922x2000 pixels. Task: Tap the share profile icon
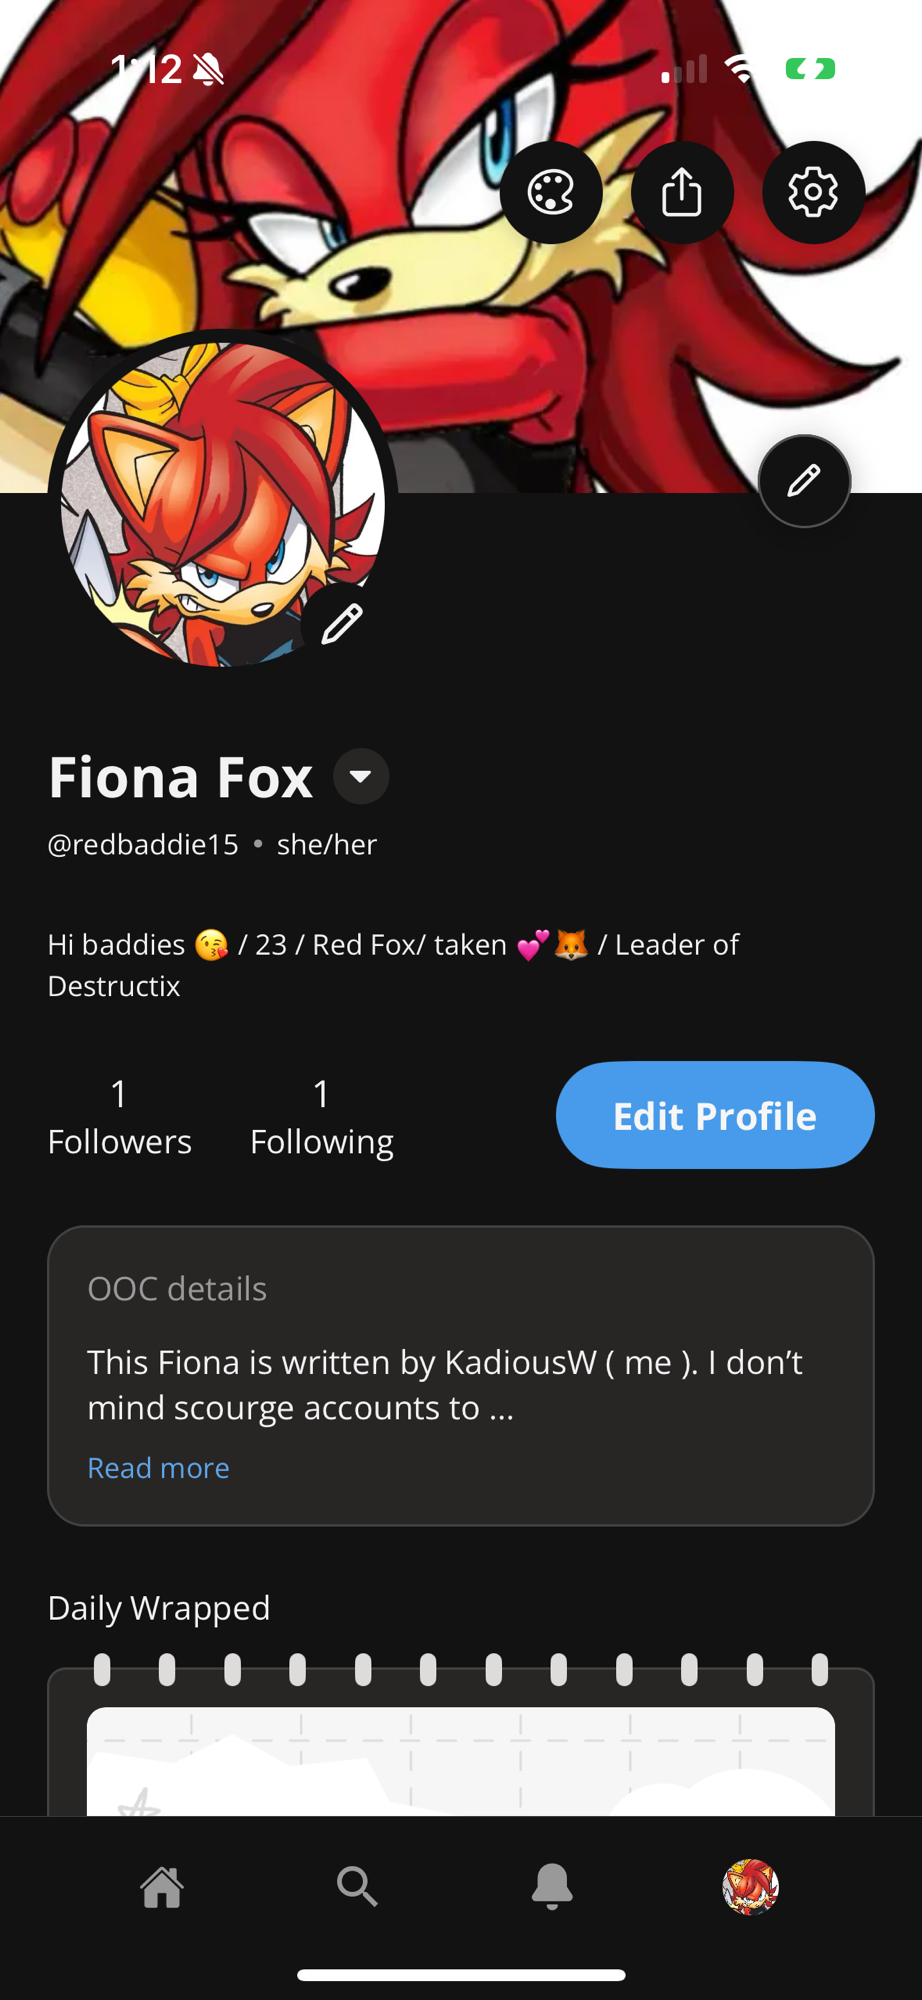682,192
